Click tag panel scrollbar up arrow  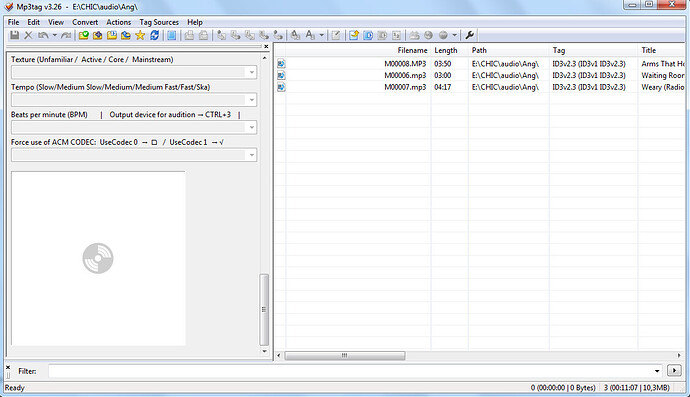[264, 58]
